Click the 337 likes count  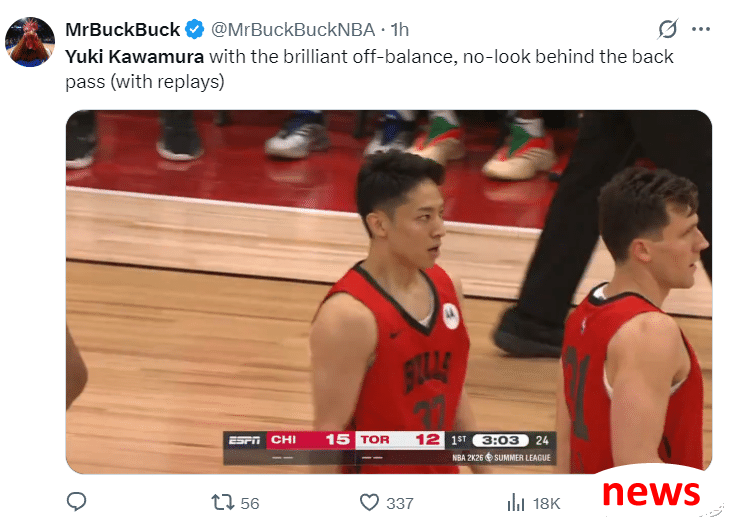pyautogui.click(x=400, y=503)
